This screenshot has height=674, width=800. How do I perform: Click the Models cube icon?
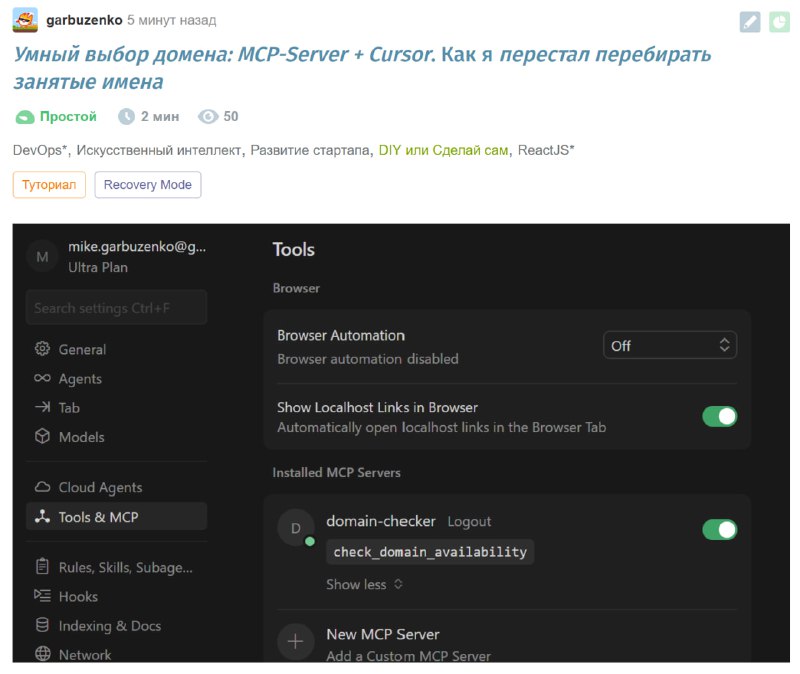42,436
